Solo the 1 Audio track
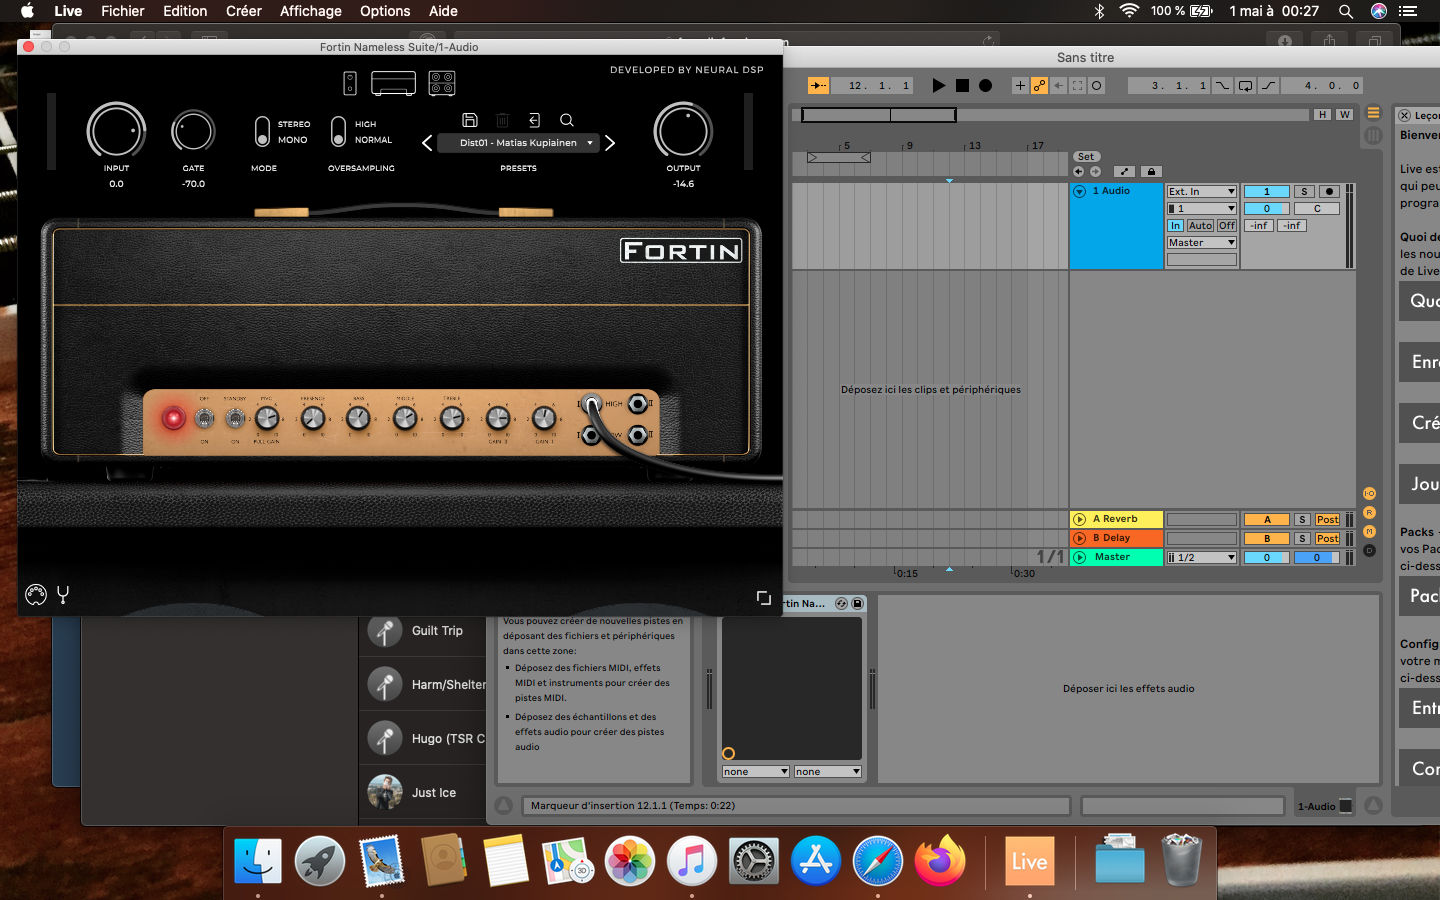The width and height of the screenshot is (1440, 900). [1304, 192]
